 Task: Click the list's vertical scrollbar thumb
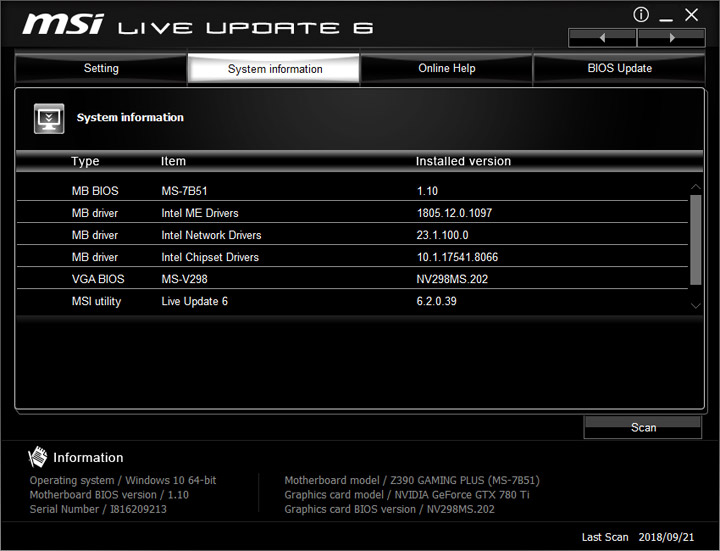(x=696, y=240)
